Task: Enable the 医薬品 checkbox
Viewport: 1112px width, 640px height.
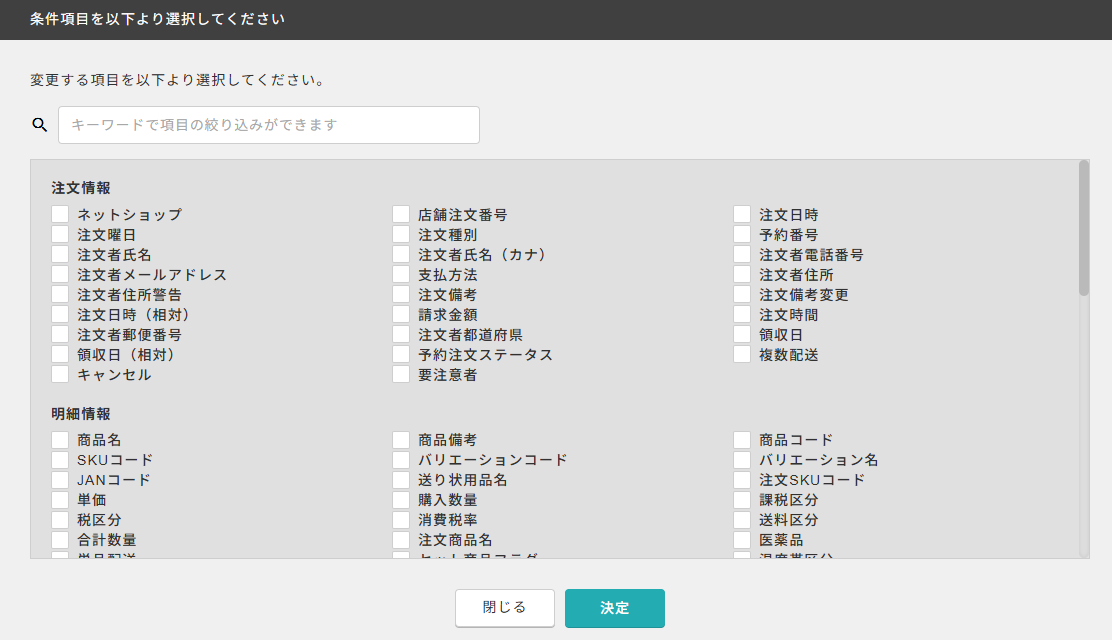Action: [743, 539]
